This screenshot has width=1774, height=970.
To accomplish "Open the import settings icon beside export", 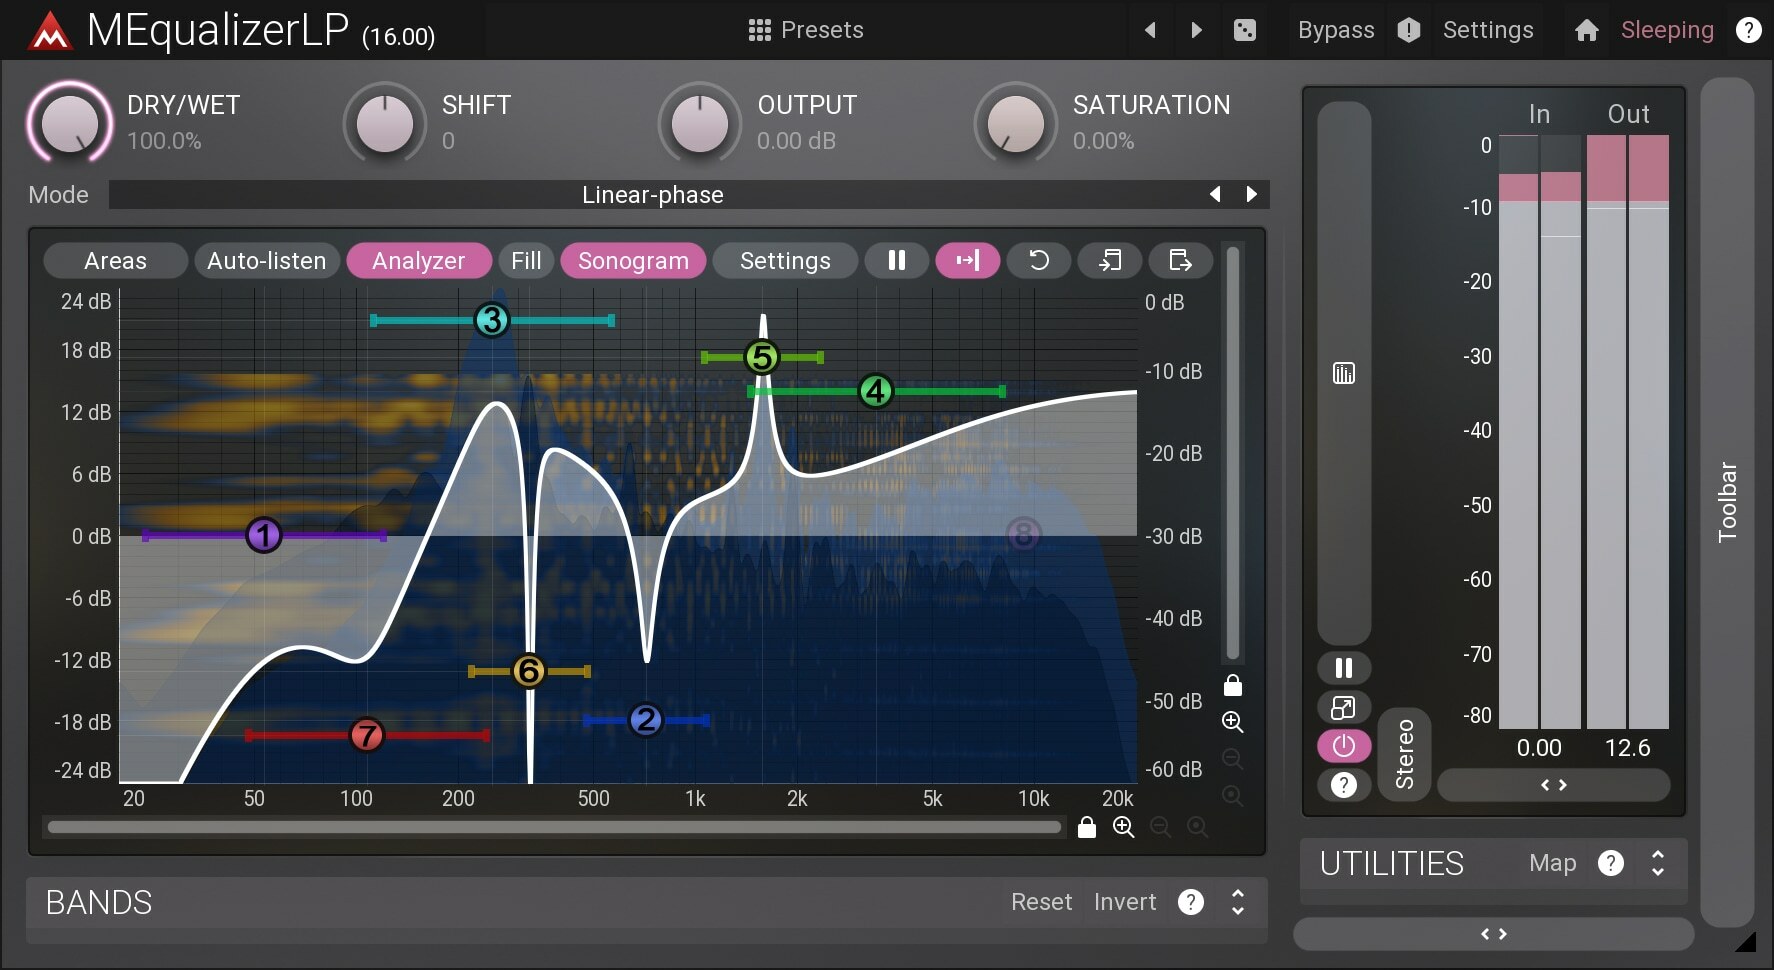I will [1110, 260].
